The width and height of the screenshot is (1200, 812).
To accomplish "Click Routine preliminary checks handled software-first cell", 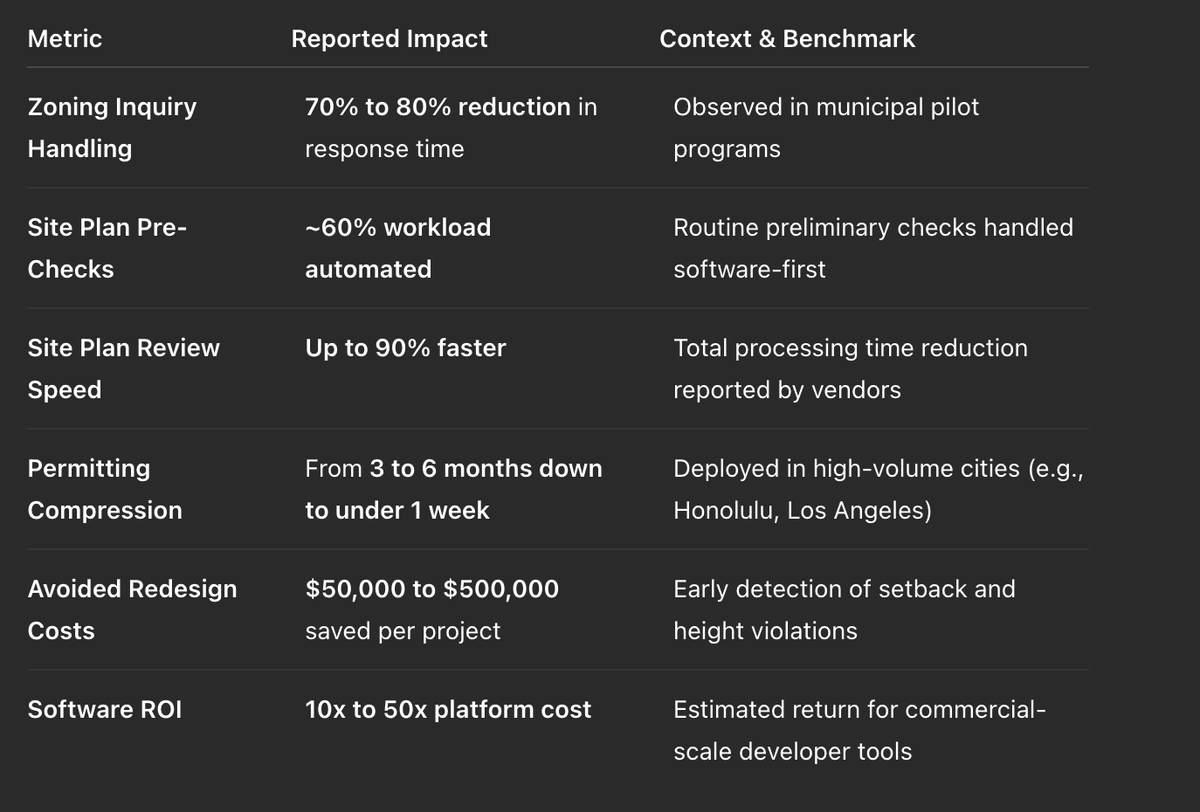I will click(x=873, y=248).
